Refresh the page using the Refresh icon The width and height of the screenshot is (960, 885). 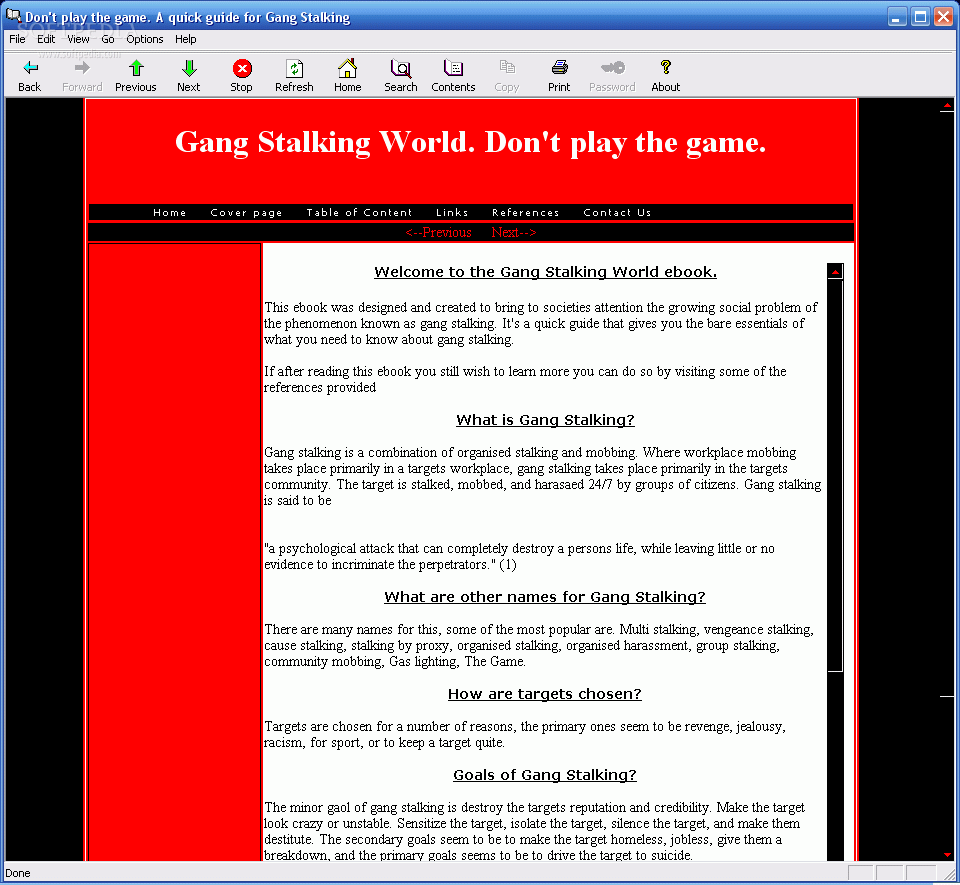[x=294, y=68]
